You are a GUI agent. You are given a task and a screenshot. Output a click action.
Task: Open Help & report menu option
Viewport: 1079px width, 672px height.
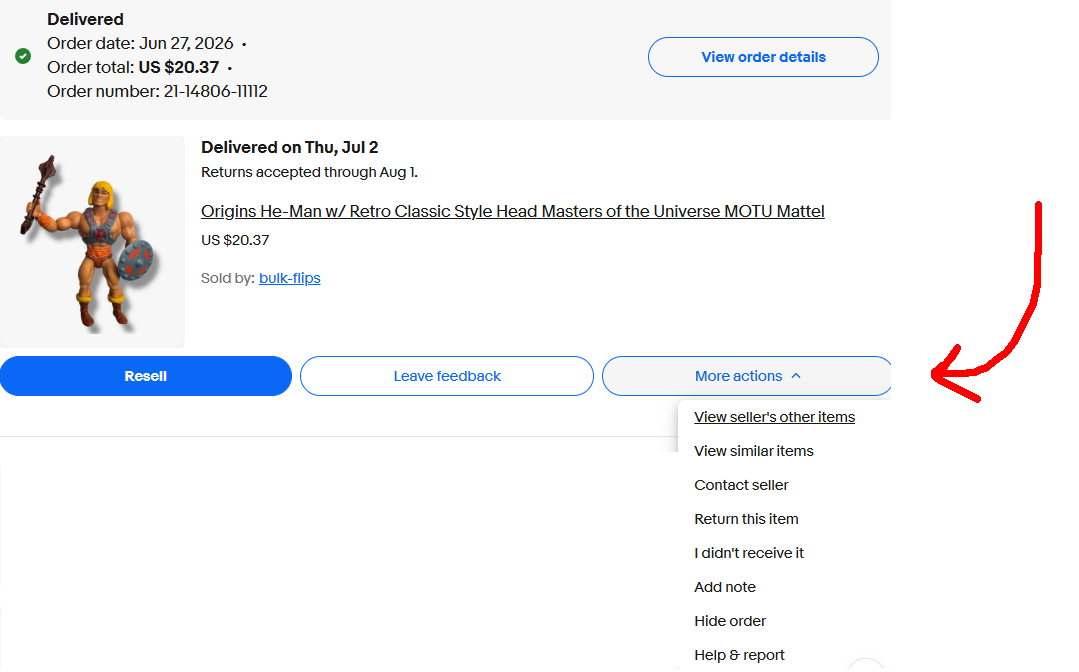(x=739, y=655)
